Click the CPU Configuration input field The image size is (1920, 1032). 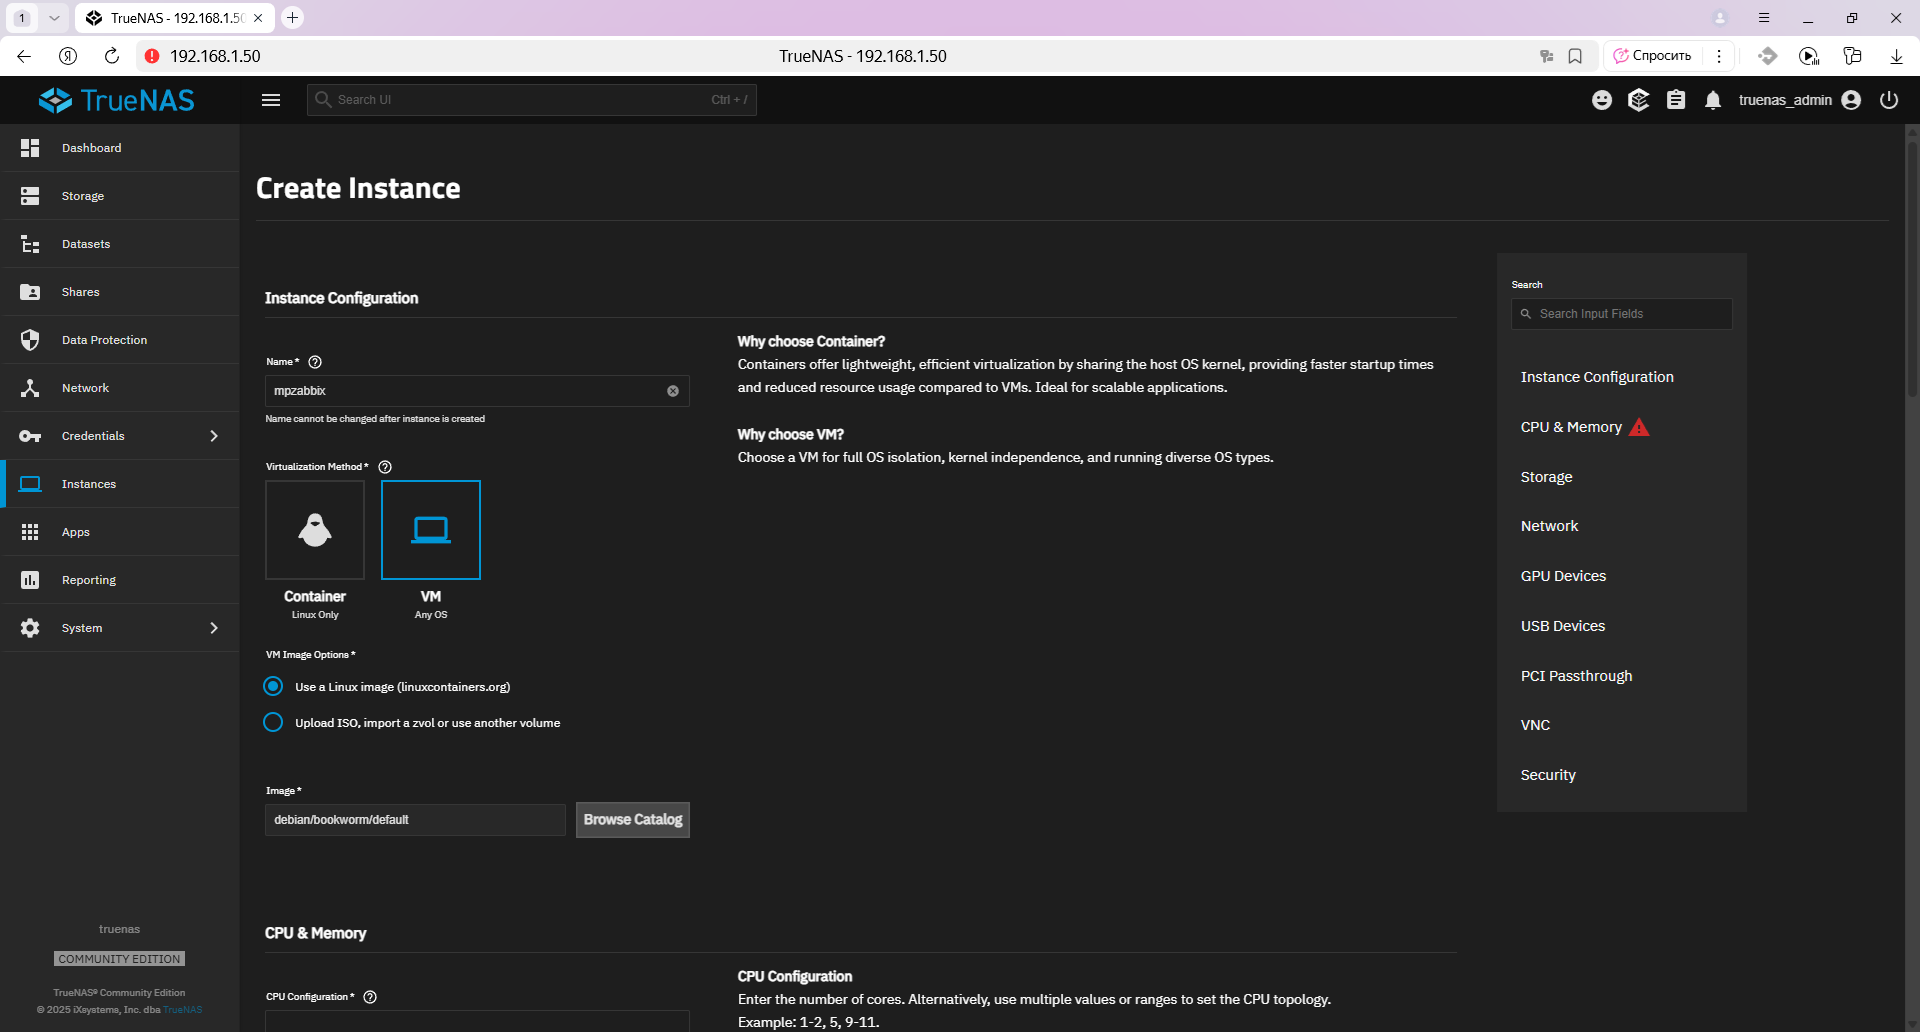[x=477, y=1021]
